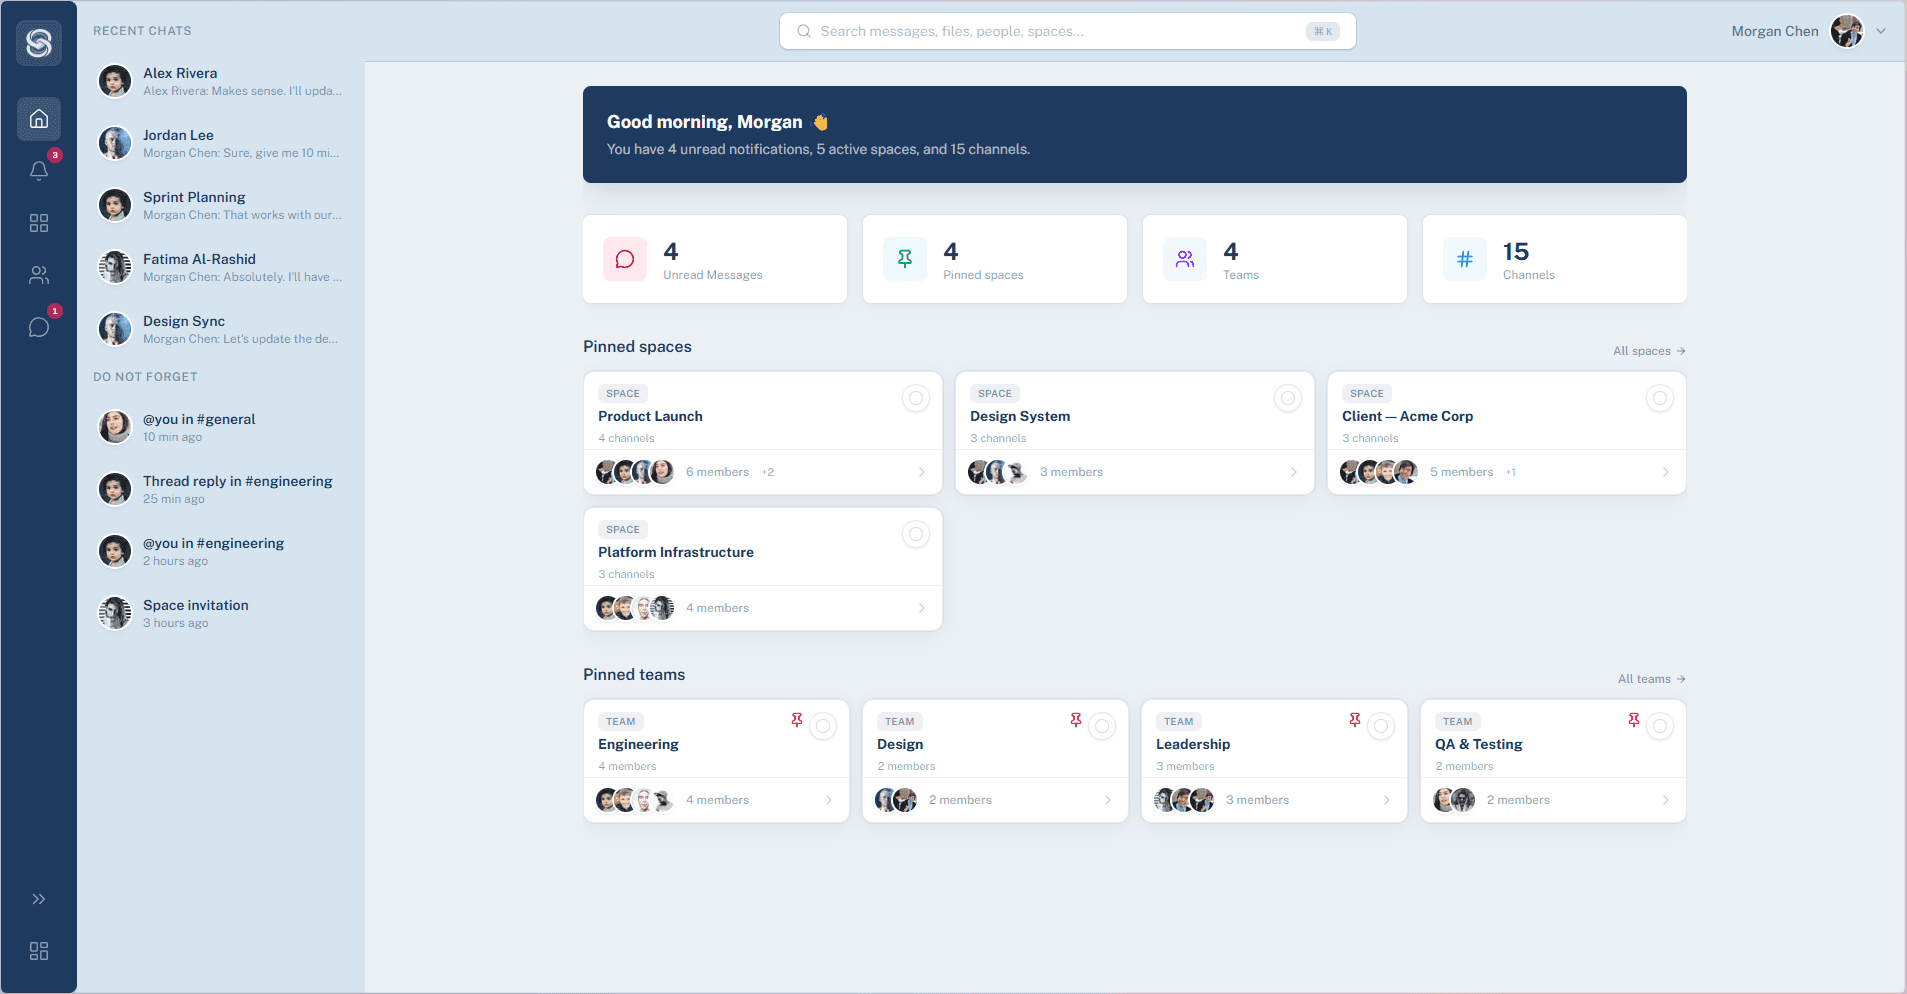Expand Design System members chevron
This screenshot has width=1907, height=994.
pyautogui.click(x=1294, y=472)
